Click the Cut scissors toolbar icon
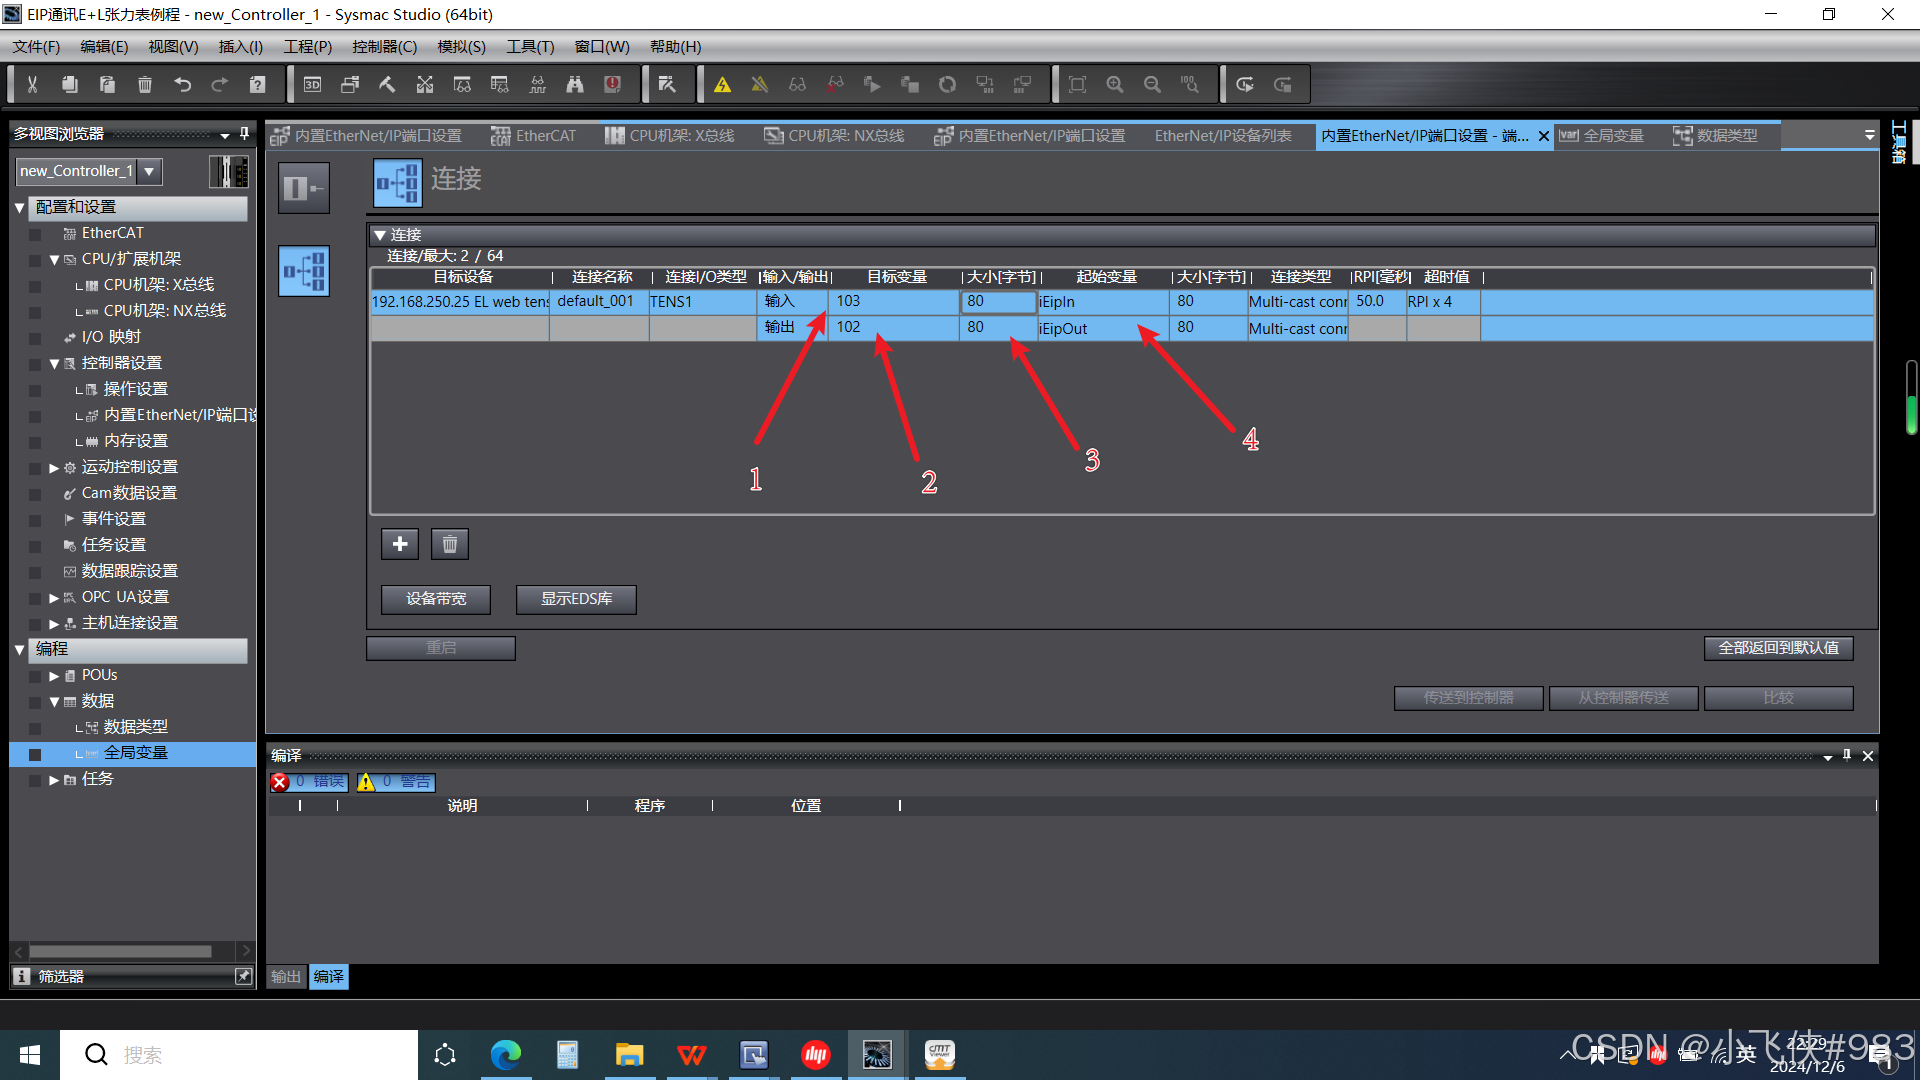The width and height of the screenshot is (1920, 1080). [x=32, y=85]
